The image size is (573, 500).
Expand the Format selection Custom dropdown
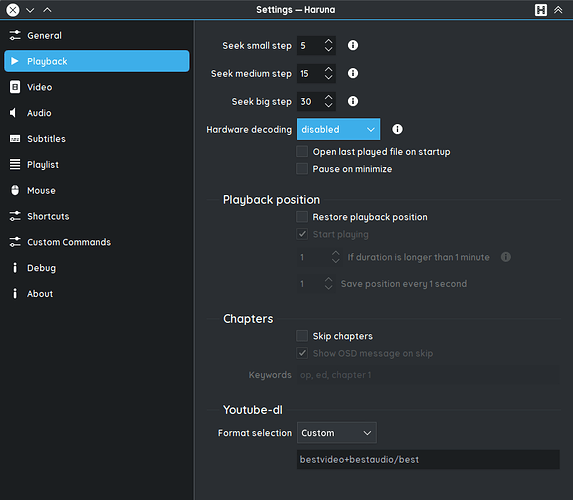coord(337,433)
